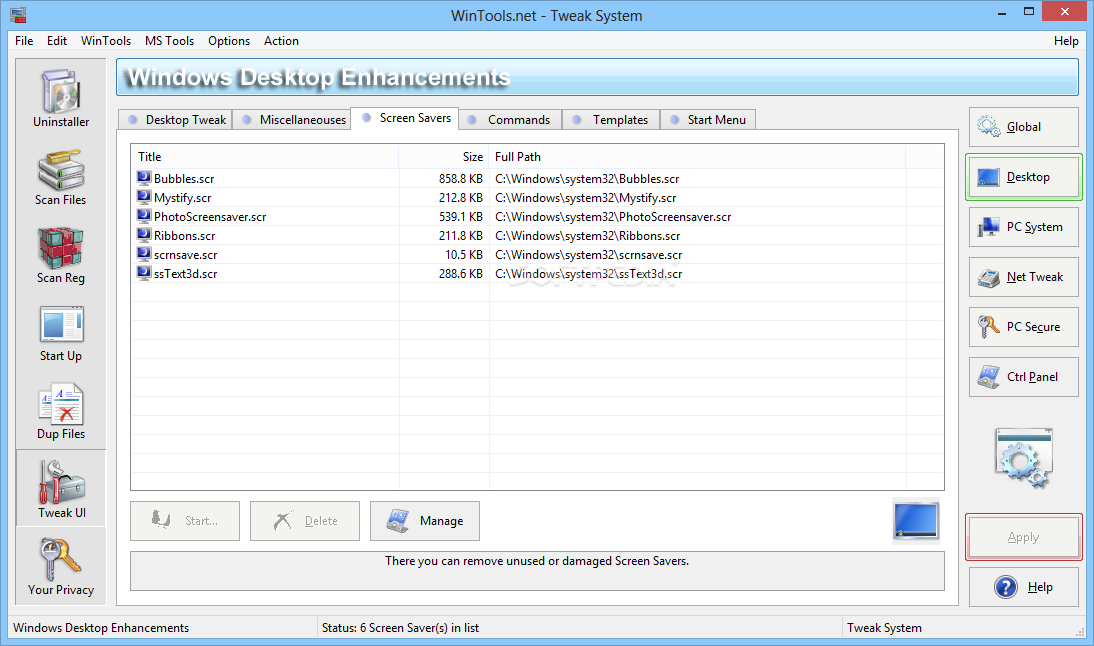This screenshot has height=646, width=1094.
Task: Click the 858.8 KB size value
Action: point(460,179)
